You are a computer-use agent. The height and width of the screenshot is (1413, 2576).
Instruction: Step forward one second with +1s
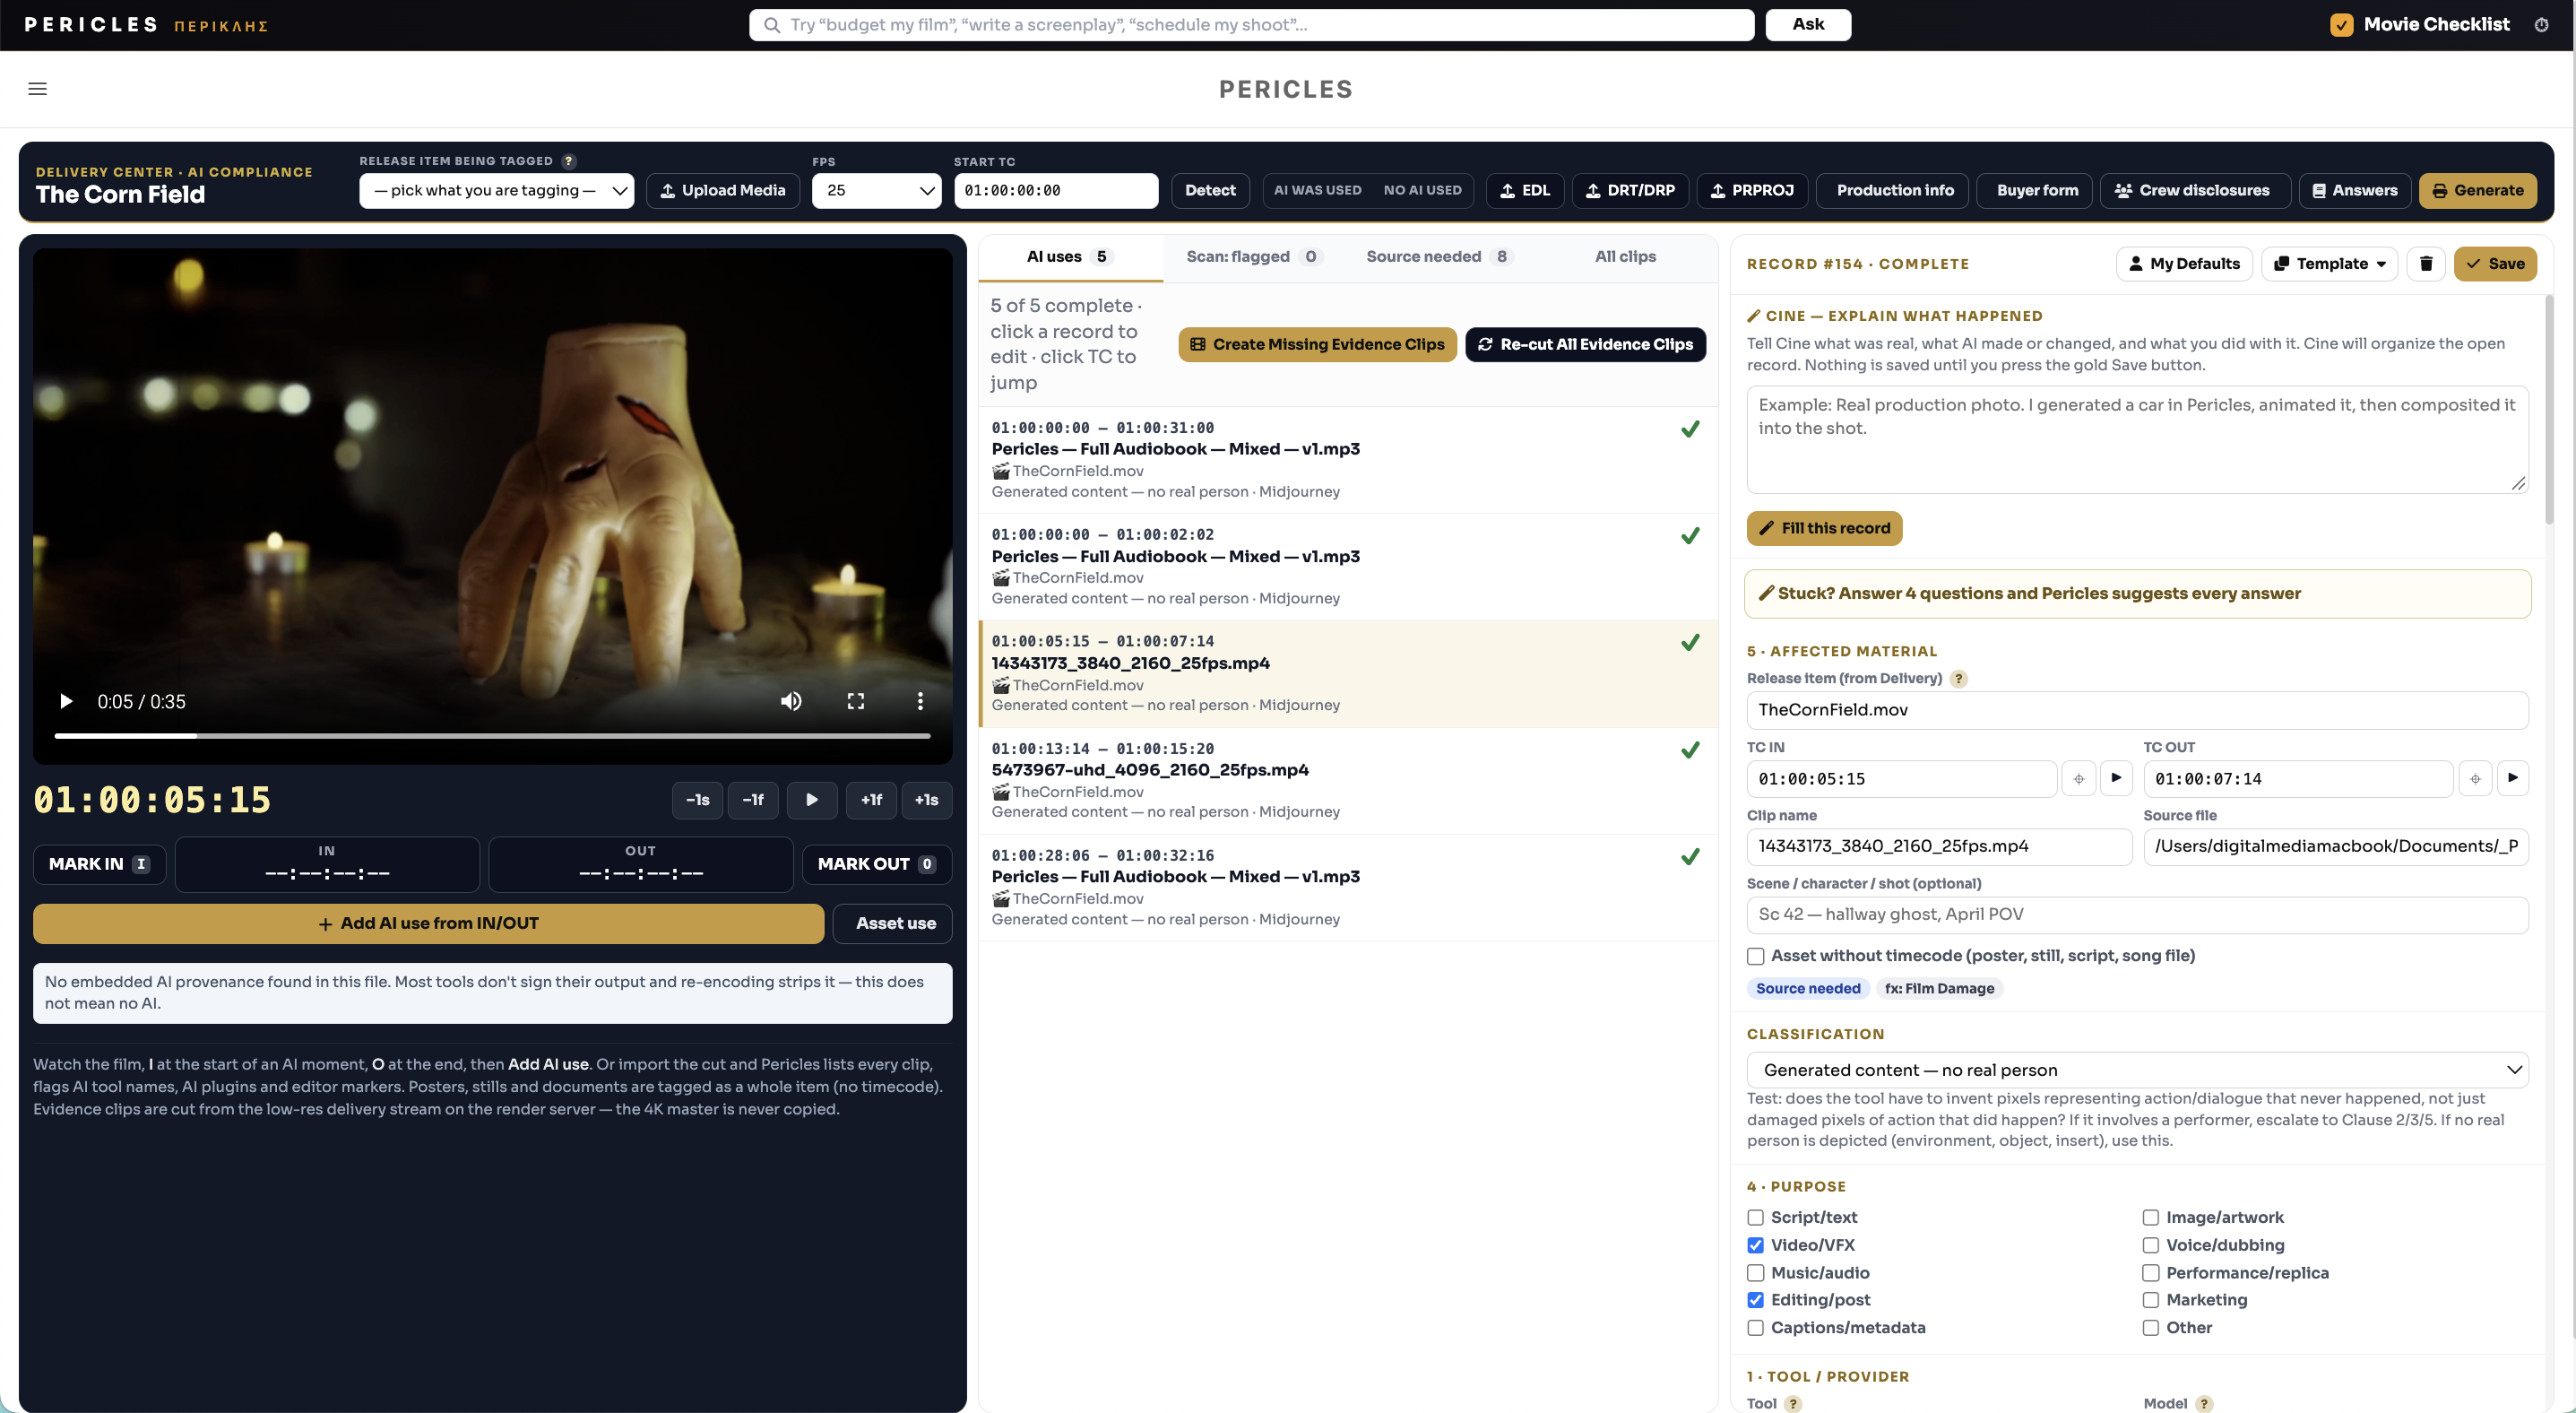(x=926, y=800)
